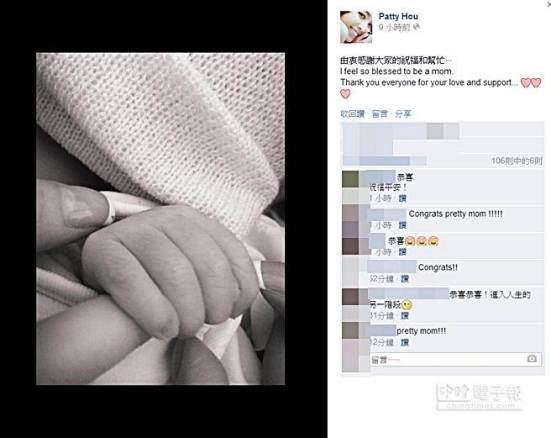
Task: Like the 祝福平安 comment
Action: point(402,198)
